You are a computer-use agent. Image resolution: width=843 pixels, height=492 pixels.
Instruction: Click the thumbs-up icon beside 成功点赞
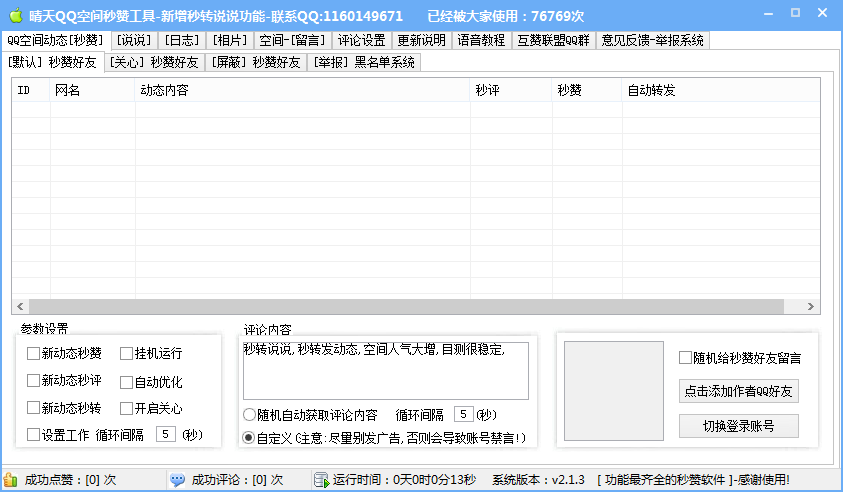click(10, 480)
